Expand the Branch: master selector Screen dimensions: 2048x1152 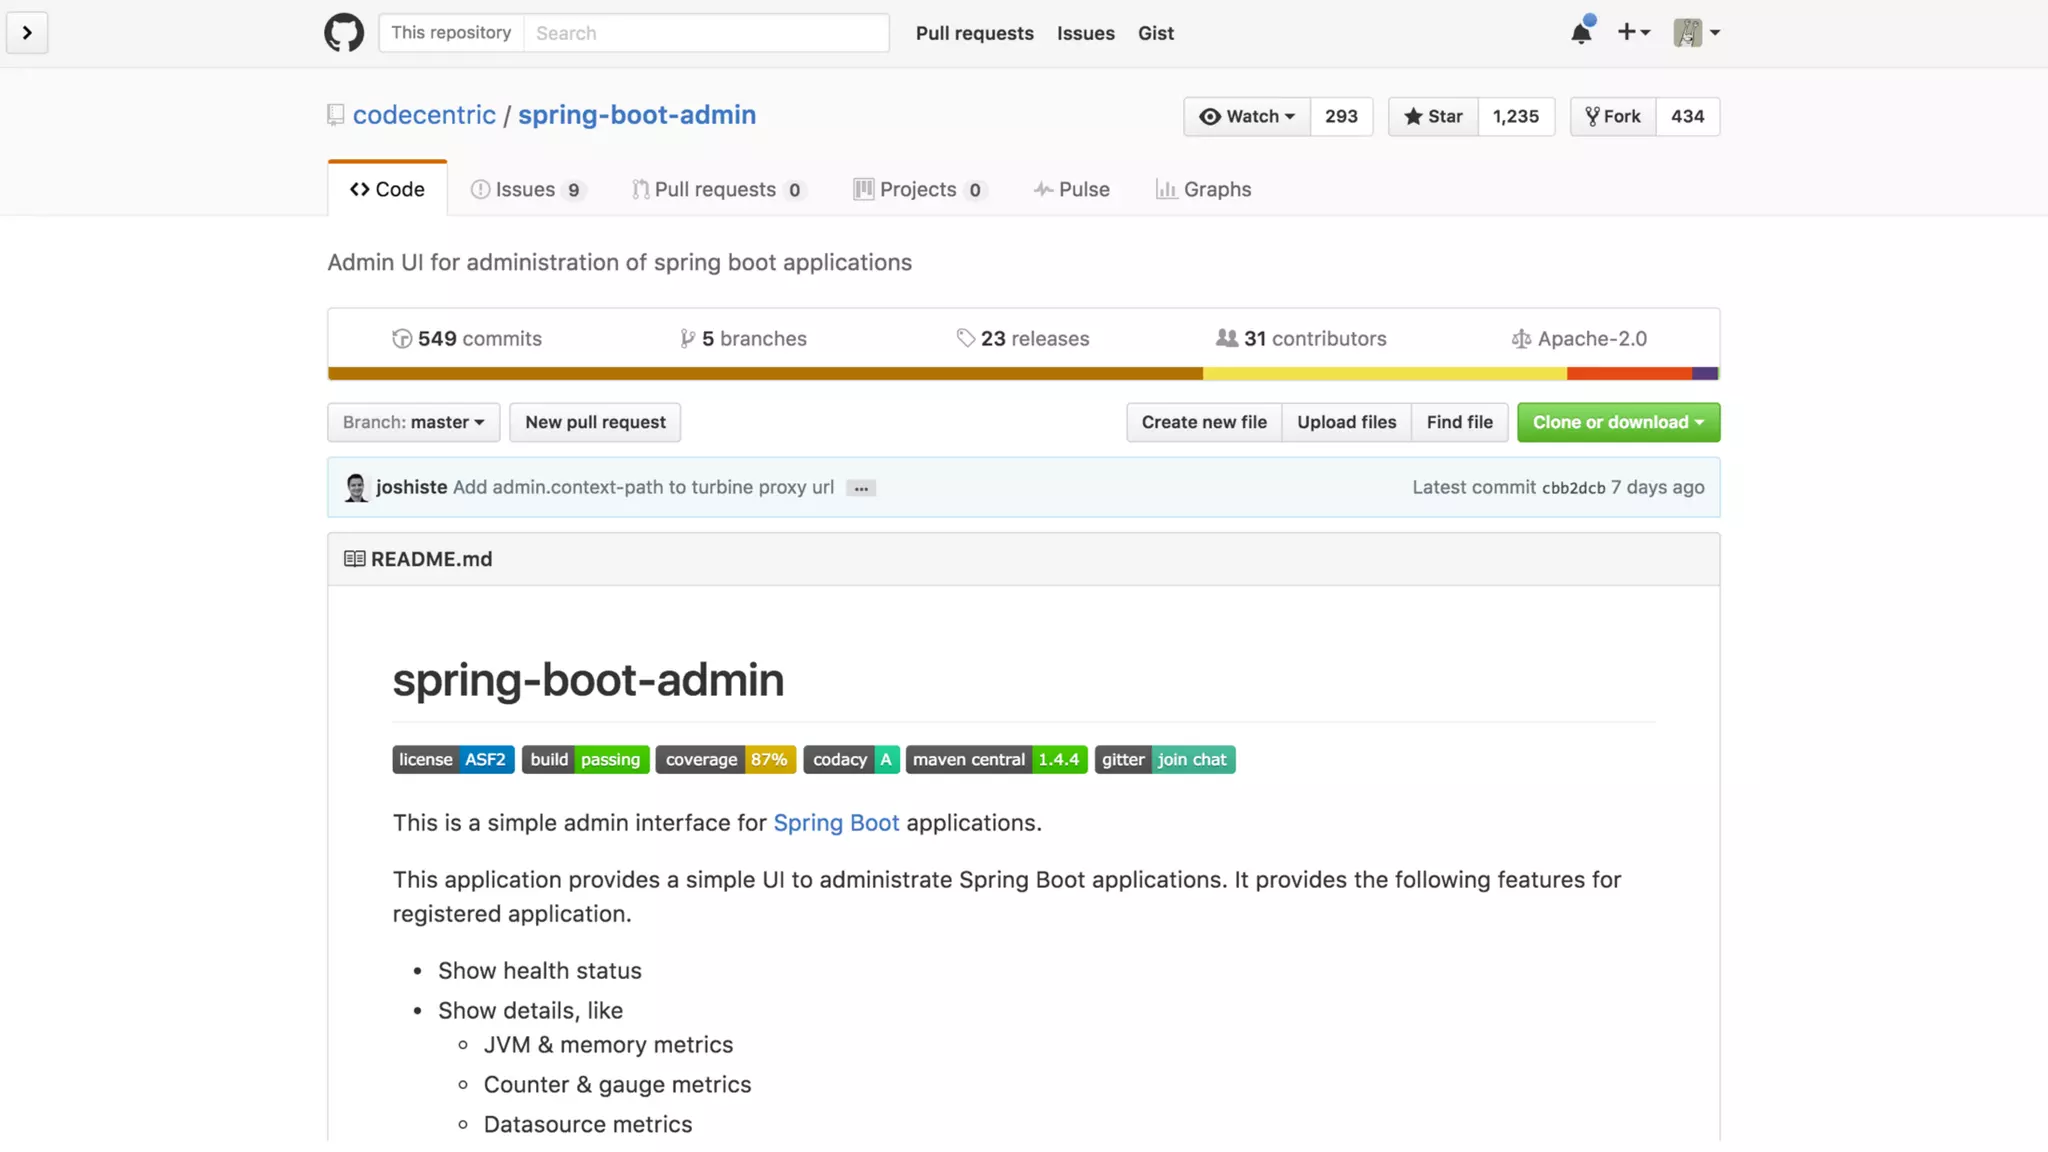[413, 423]
